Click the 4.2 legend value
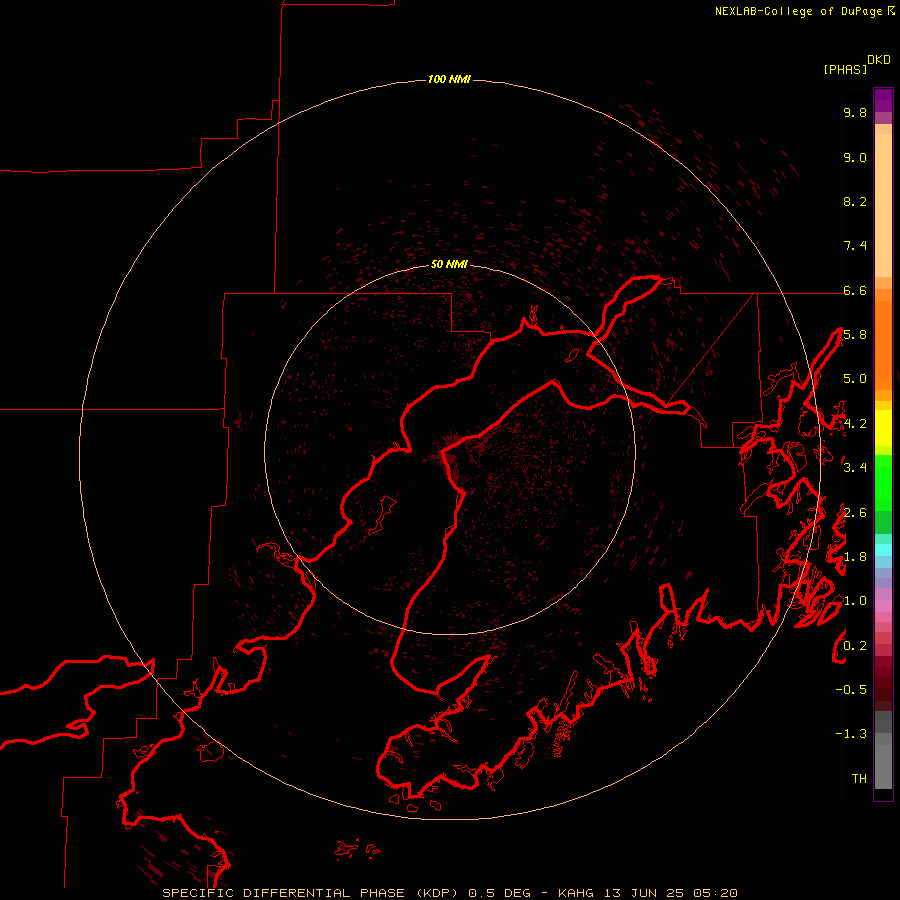Screen dimensions: 900x900 (x=855, y=424)
